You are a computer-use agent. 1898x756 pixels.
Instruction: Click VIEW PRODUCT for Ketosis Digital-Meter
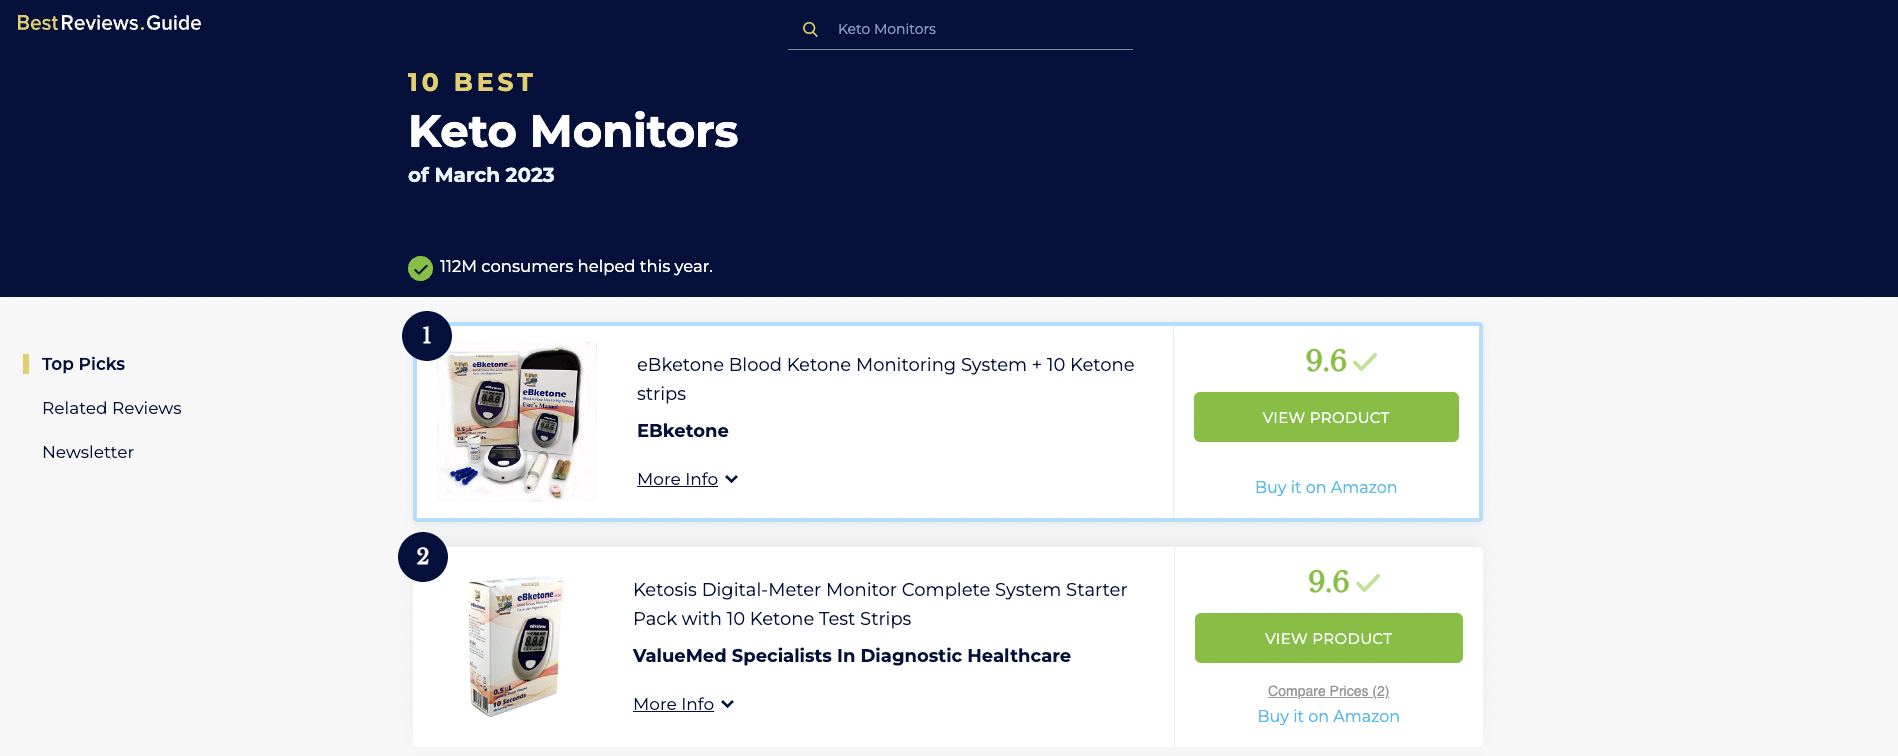tap(1329, 638)
